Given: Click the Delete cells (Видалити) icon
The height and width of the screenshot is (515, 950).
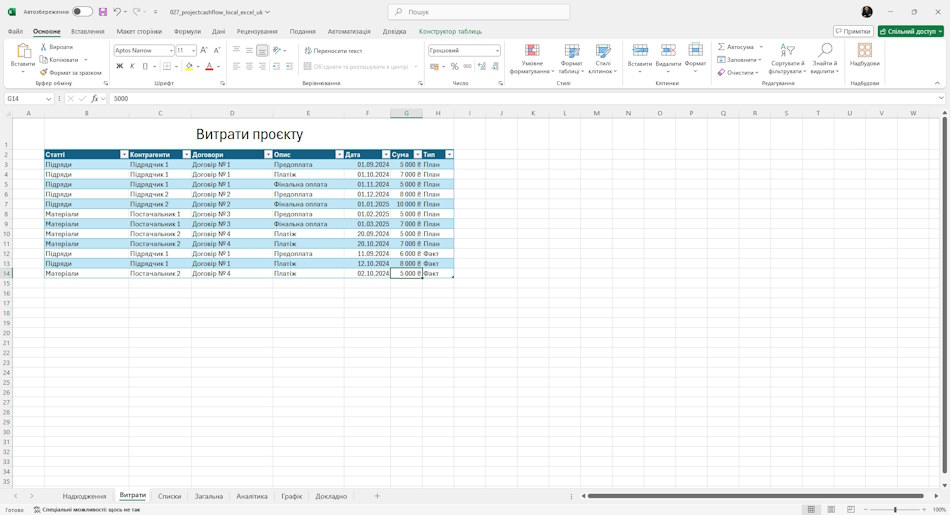Looking at the screenshot, I should (x=668, y=51).
